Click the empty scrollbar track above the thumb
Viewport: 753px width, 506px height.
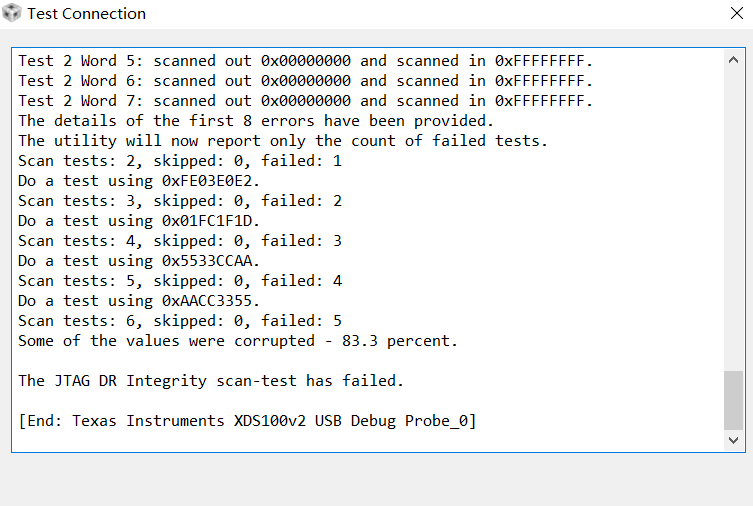pos(734,220)
